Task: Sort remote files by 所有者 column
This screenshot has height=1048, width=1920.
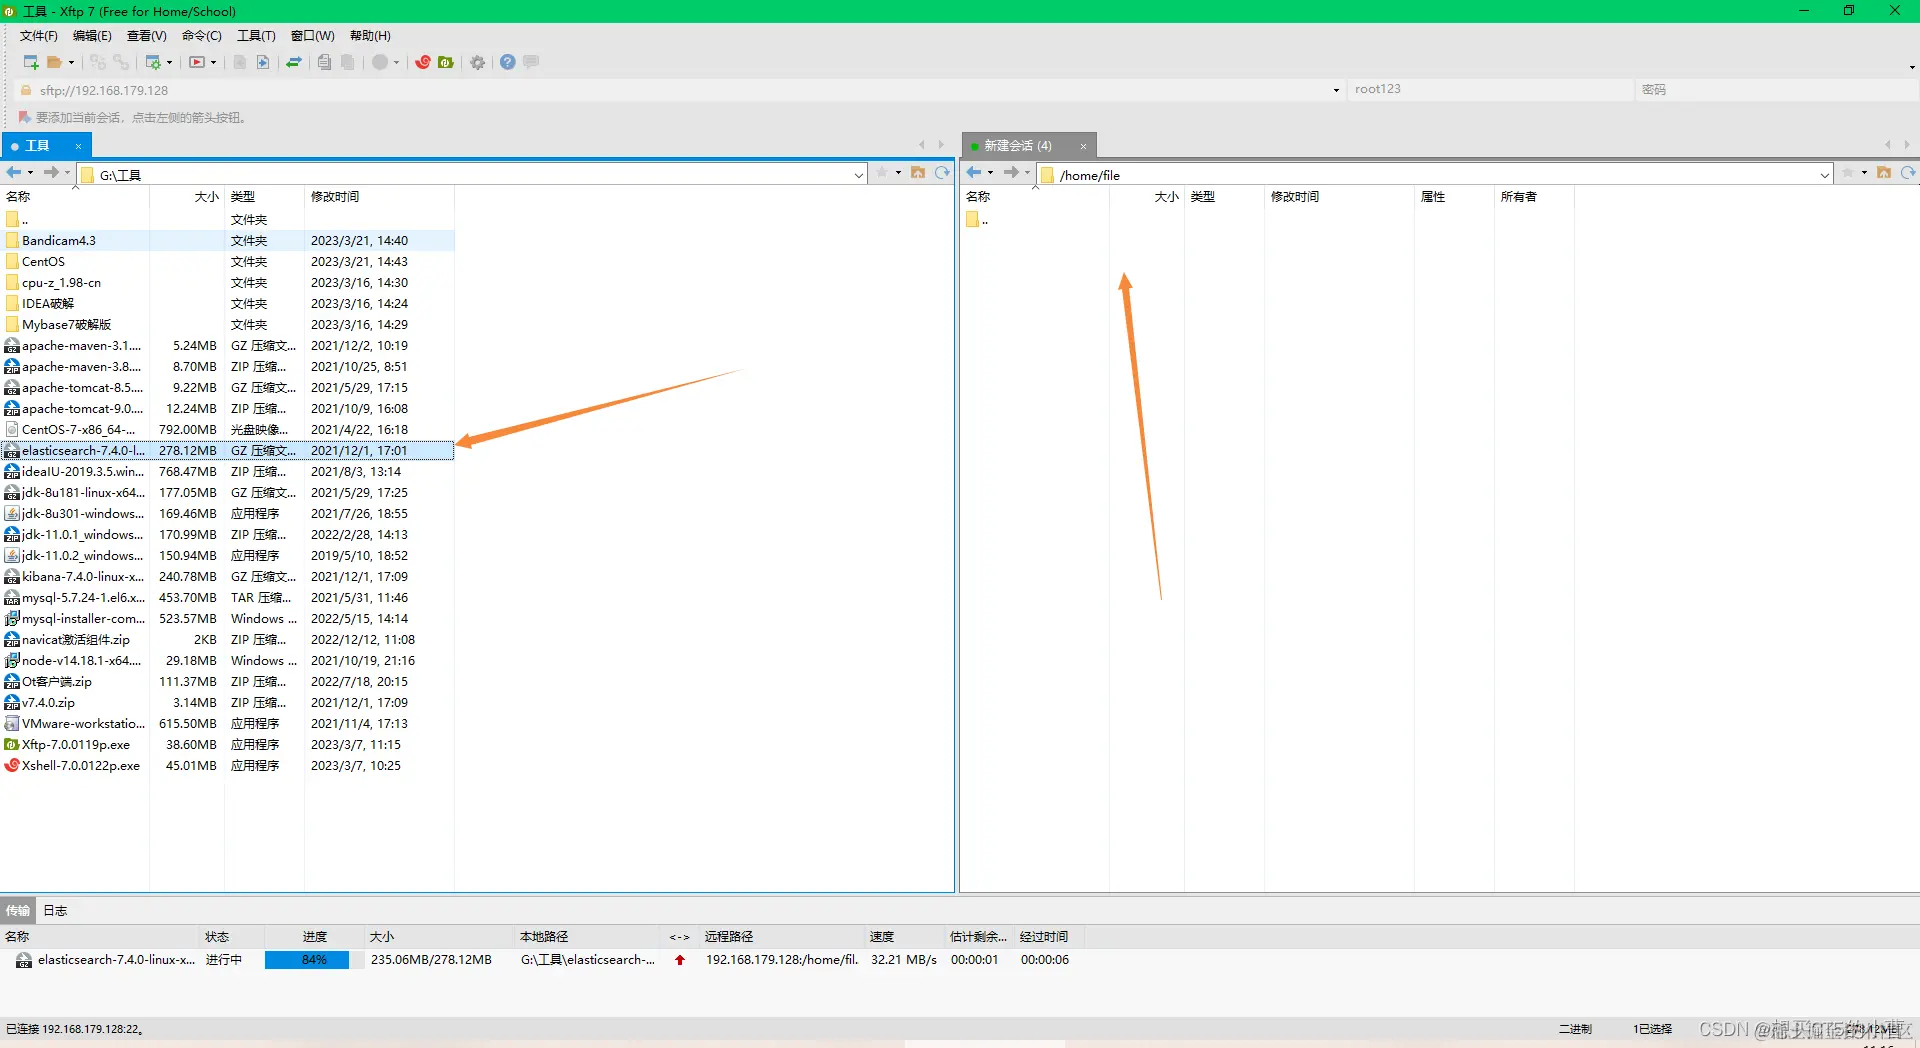Action: (1534, 197)
